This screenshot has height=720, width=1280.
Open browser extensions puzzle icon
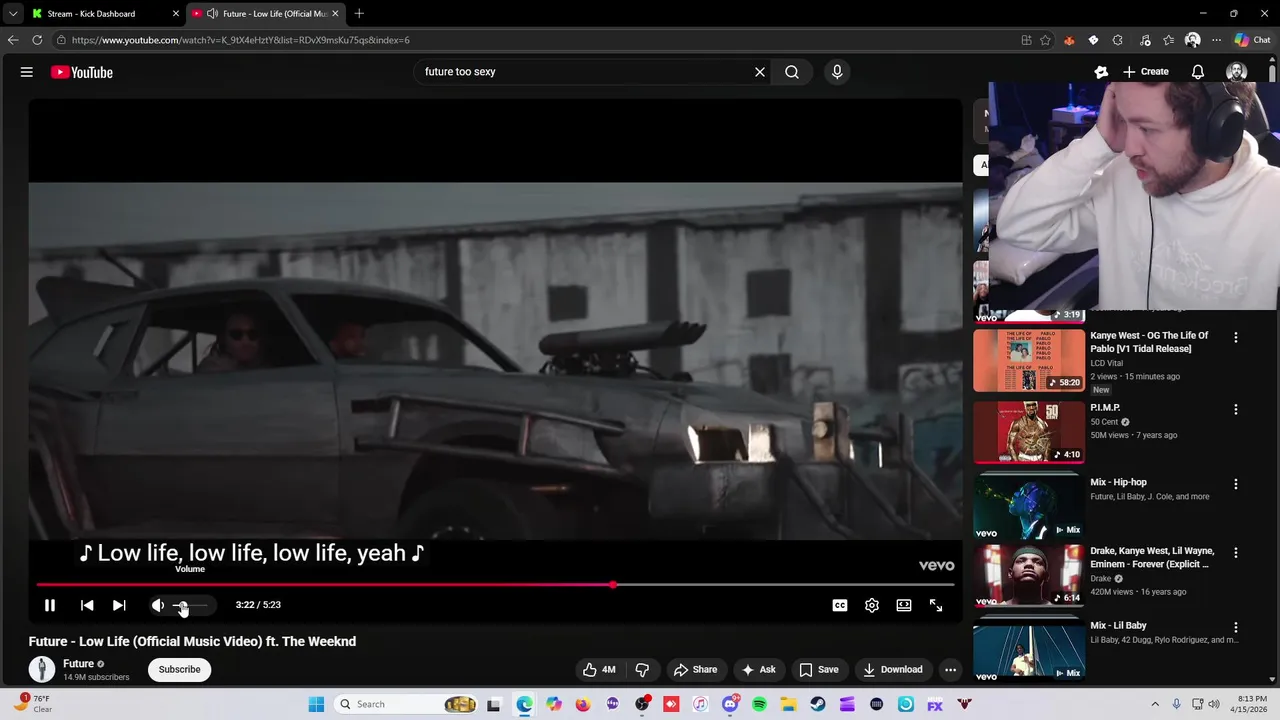tap(1117, 40)
